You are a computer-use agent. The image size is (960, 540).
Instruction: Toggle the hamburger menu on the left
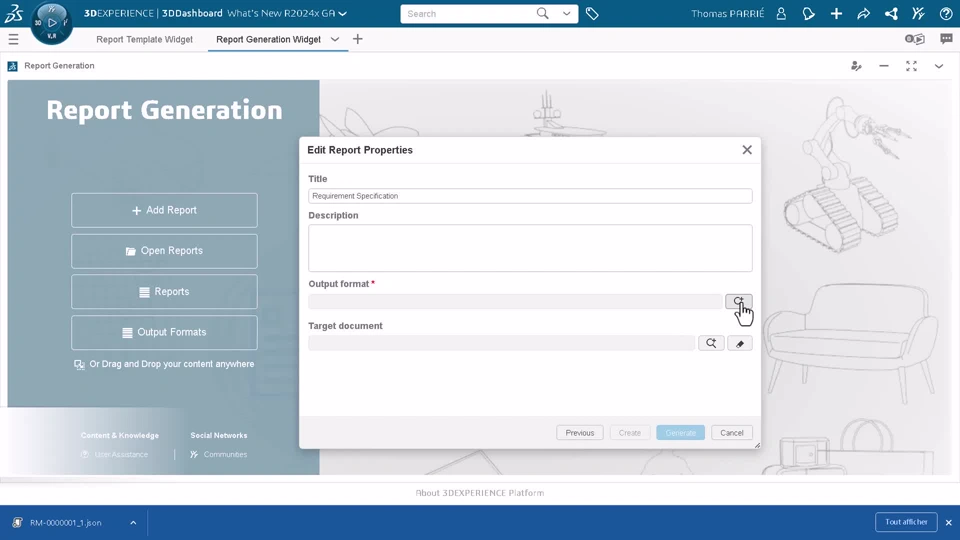pos(13,39)
